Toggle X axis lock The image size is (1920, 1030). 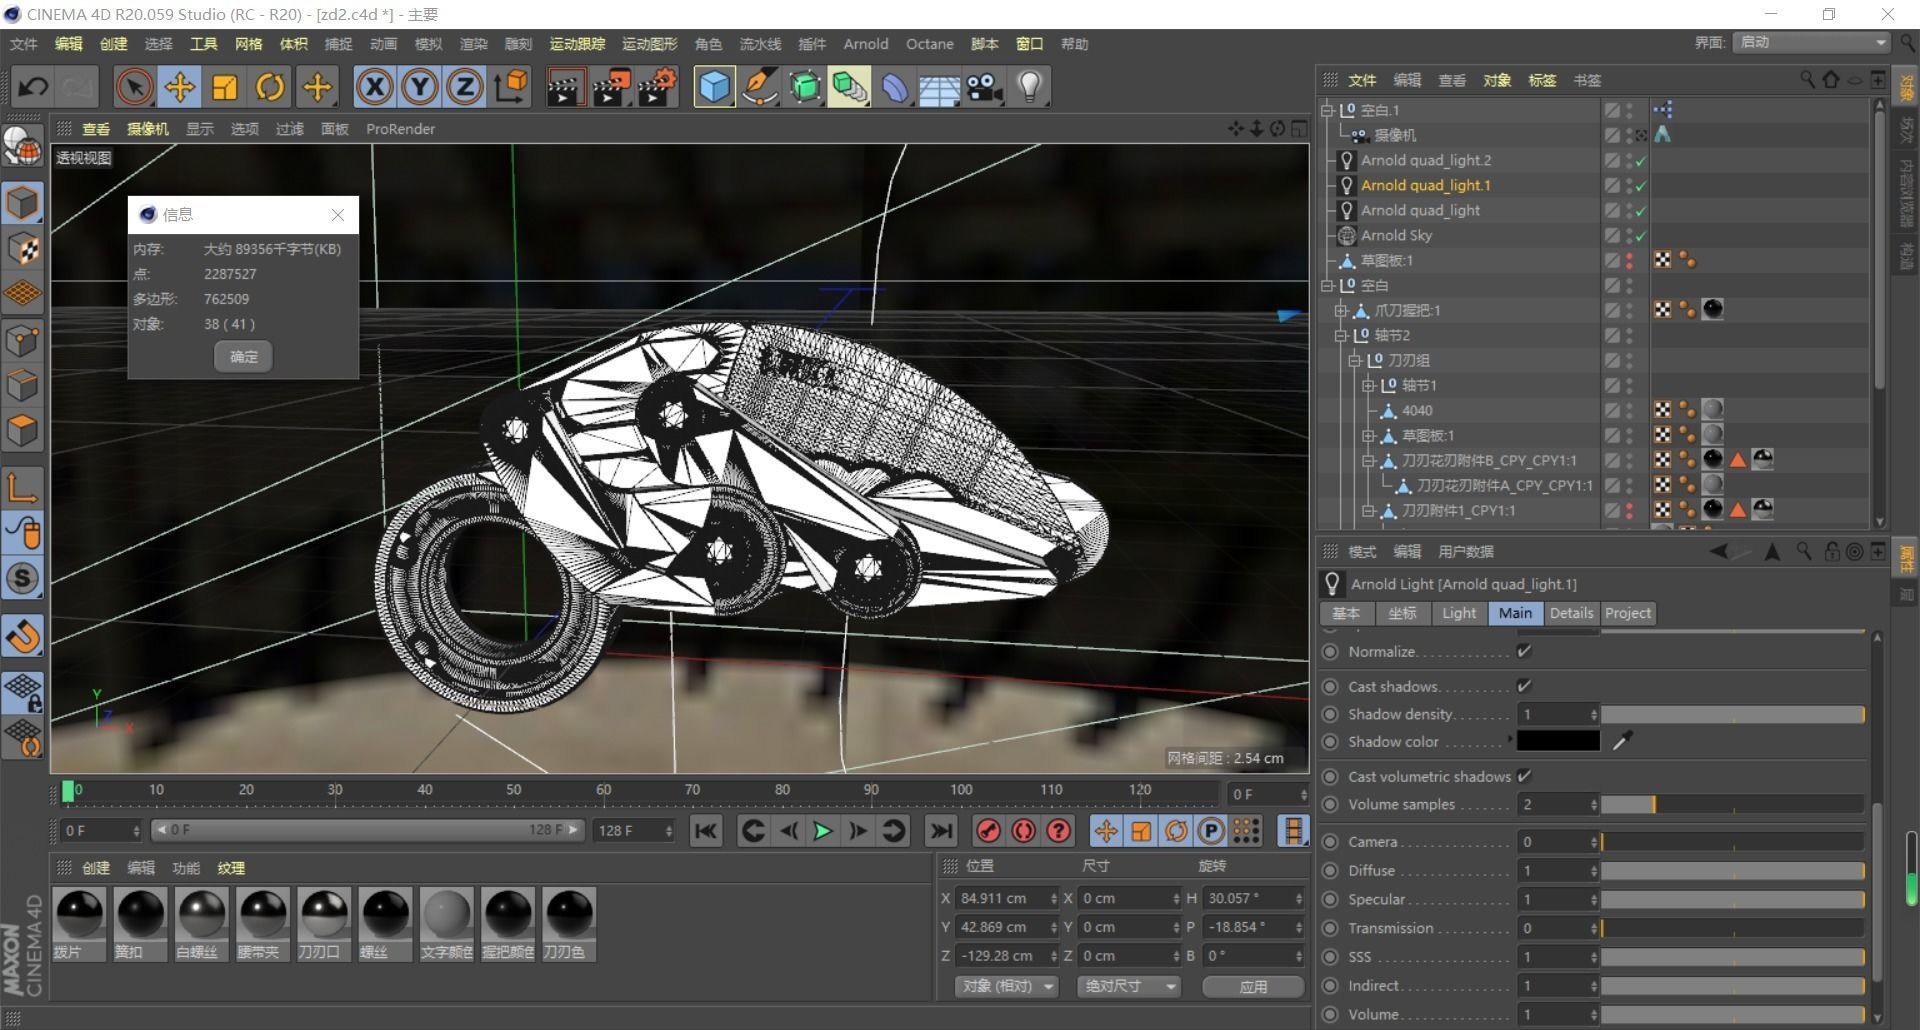[374, 87]
